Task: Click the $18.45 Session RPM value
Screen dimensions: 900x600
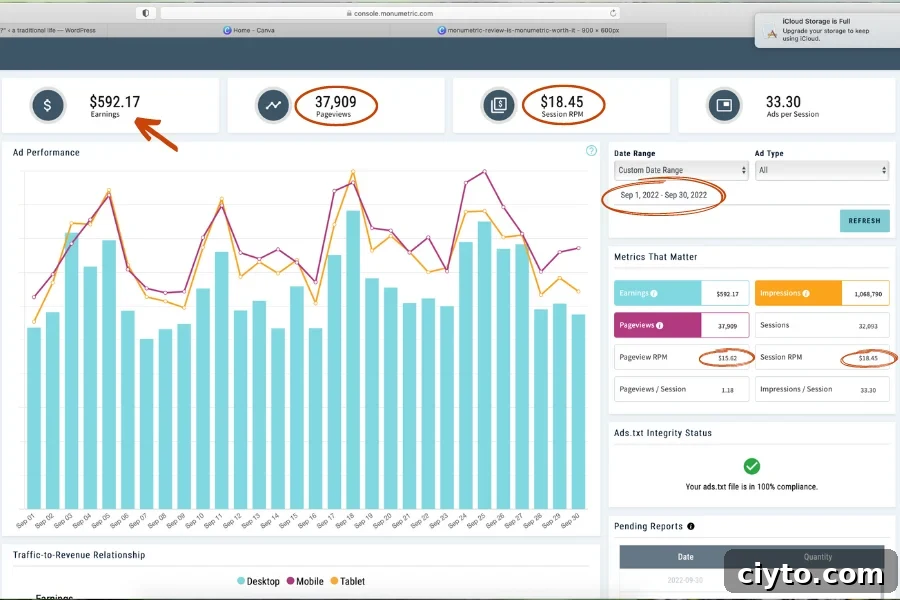Action: point(562,102)
